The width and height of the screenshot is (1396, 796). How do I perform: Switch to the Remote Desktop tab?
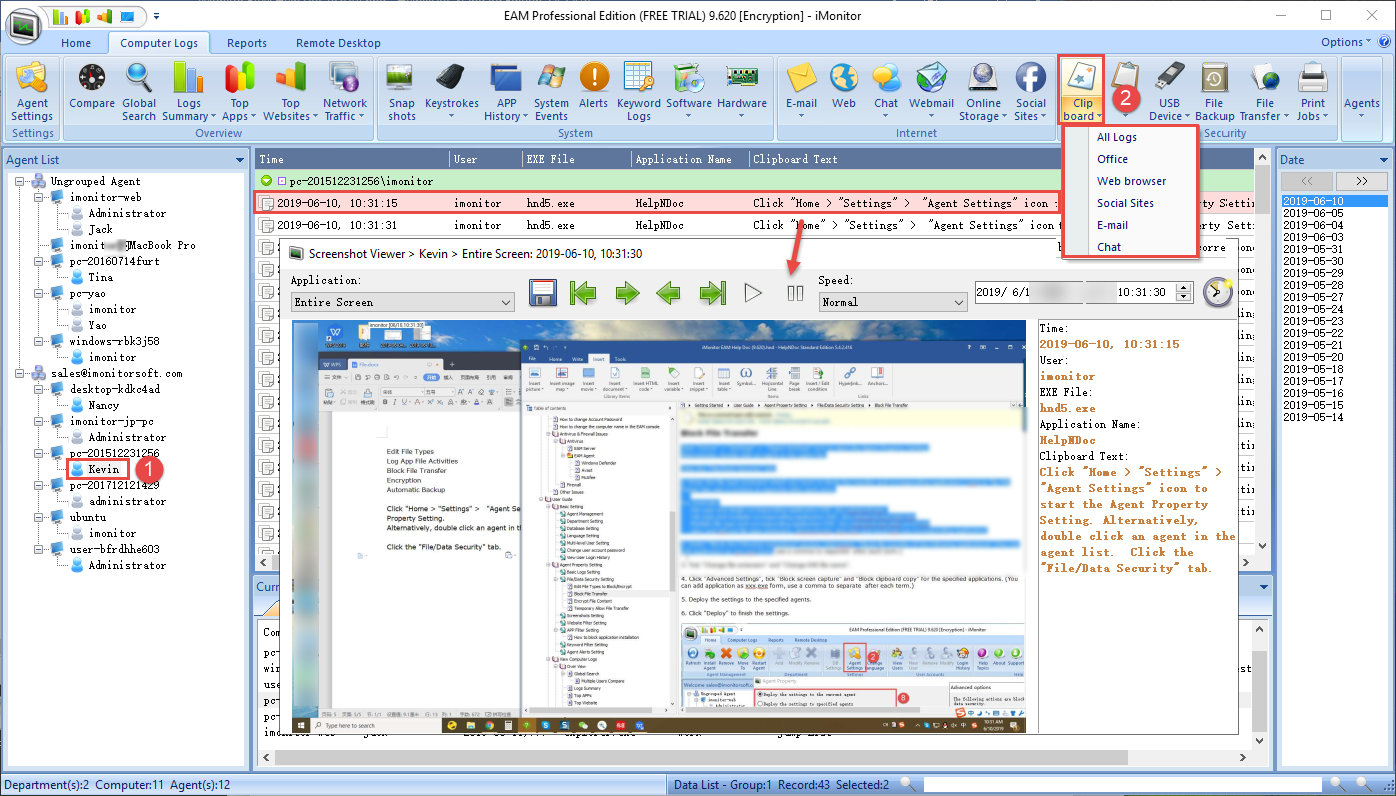click(x=338, y=43)
